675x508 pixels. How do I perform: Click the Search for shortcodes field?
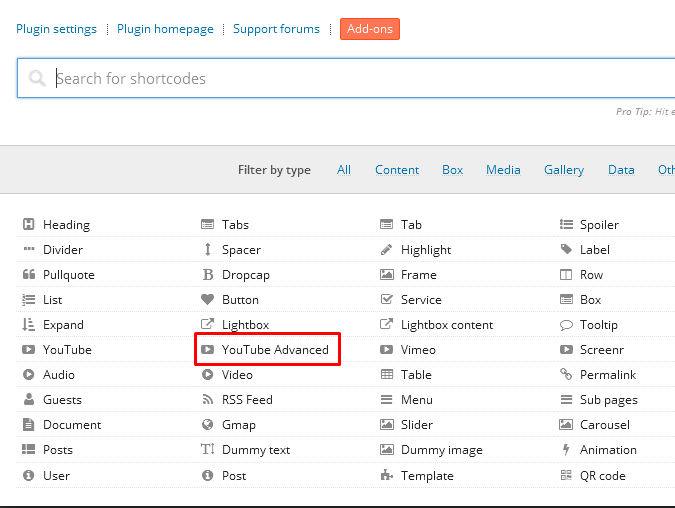click(350, 79)
